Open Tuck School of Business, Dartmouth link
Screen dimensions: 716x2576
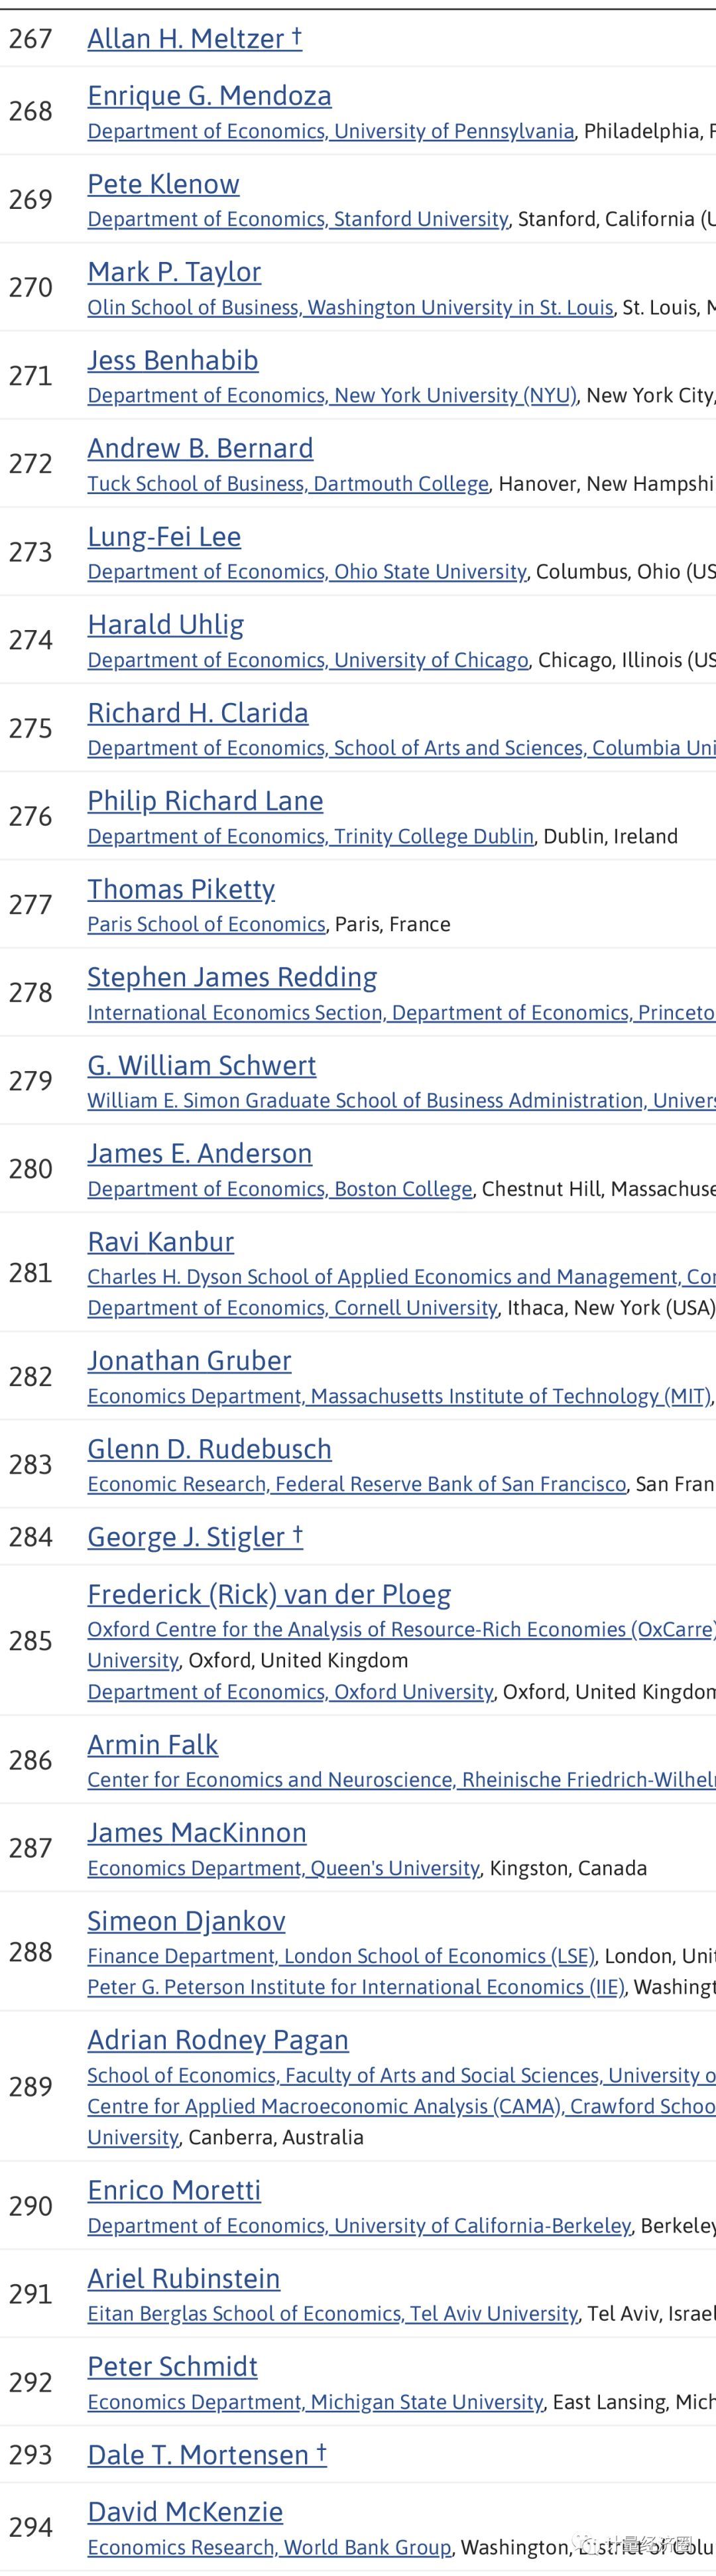pos(288,483)
